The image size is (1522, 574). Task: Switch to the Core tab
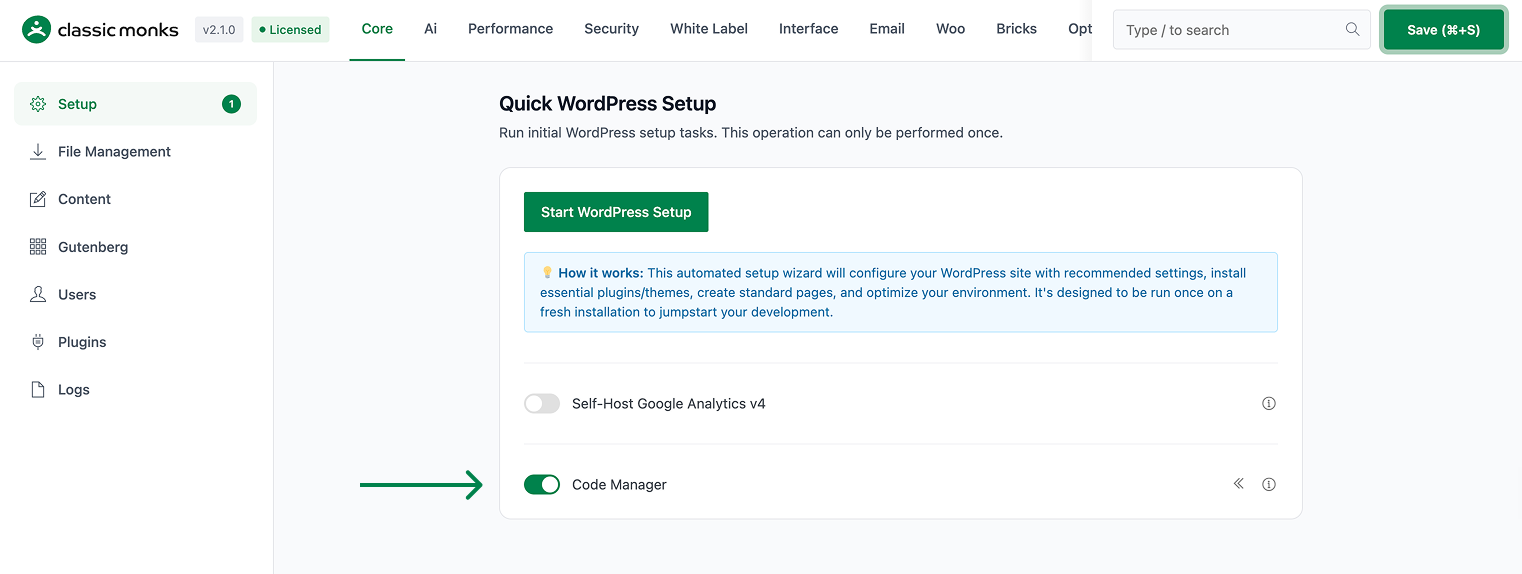(x=377, y=29)
